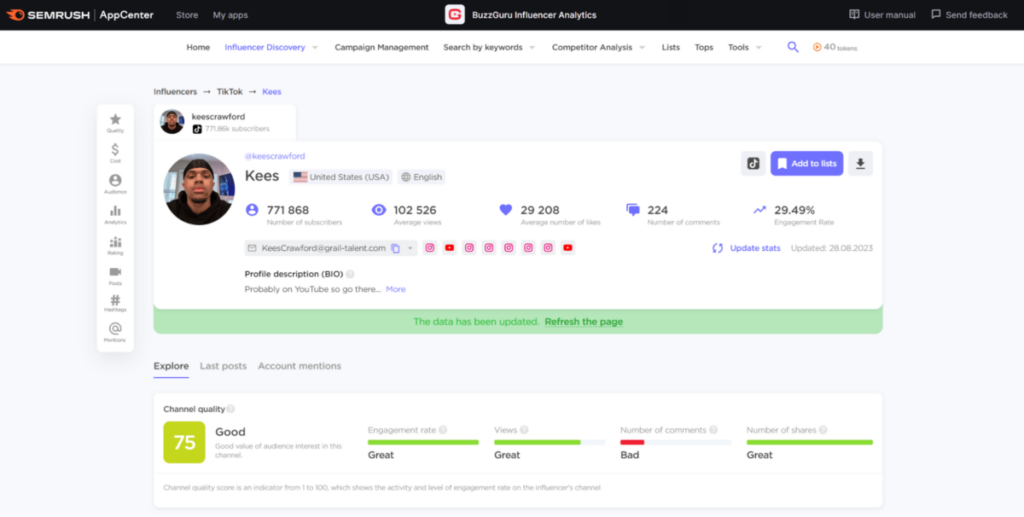Expand the Competitor Analysis dropdown
Screen dimensions: 1024x517
coord(642,47)
